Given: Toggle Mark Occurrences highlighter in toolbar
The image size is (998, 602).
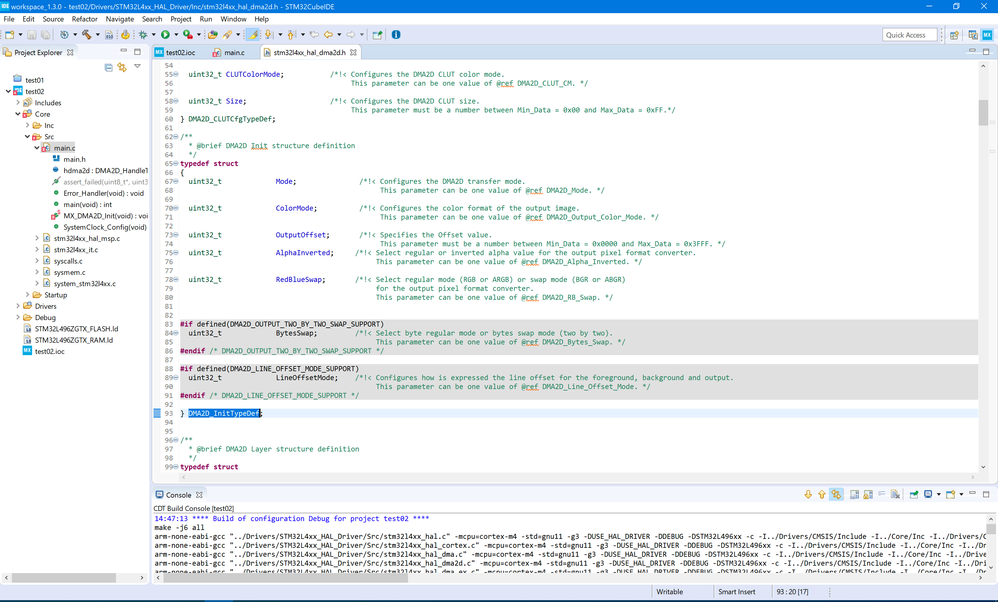Looking at the screenshot, I should click(253, 35).
